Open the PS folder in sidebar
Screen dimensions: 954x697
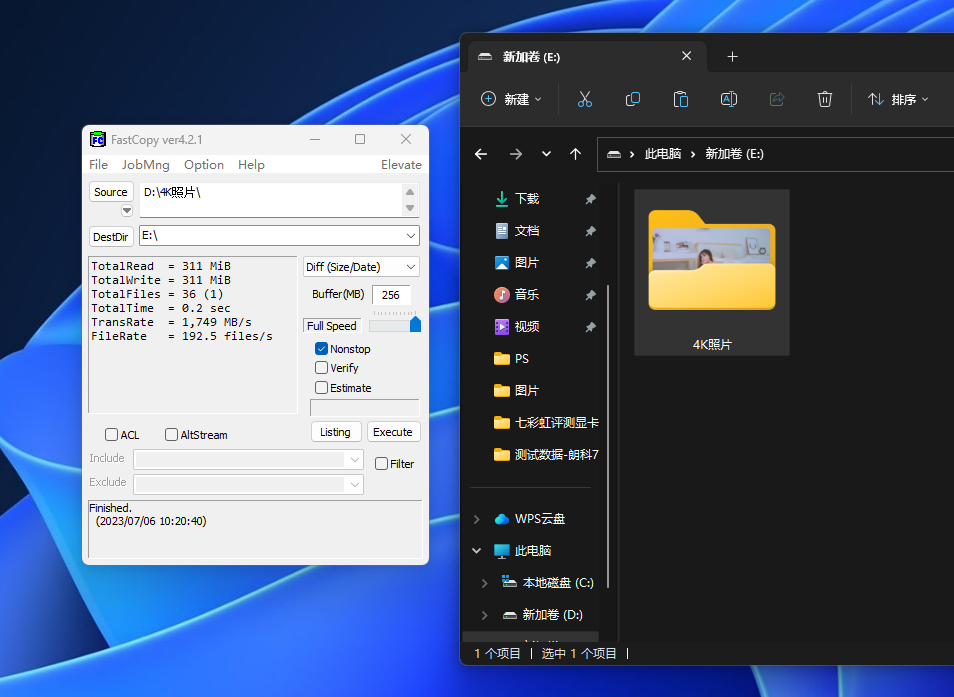coord(522,359)
